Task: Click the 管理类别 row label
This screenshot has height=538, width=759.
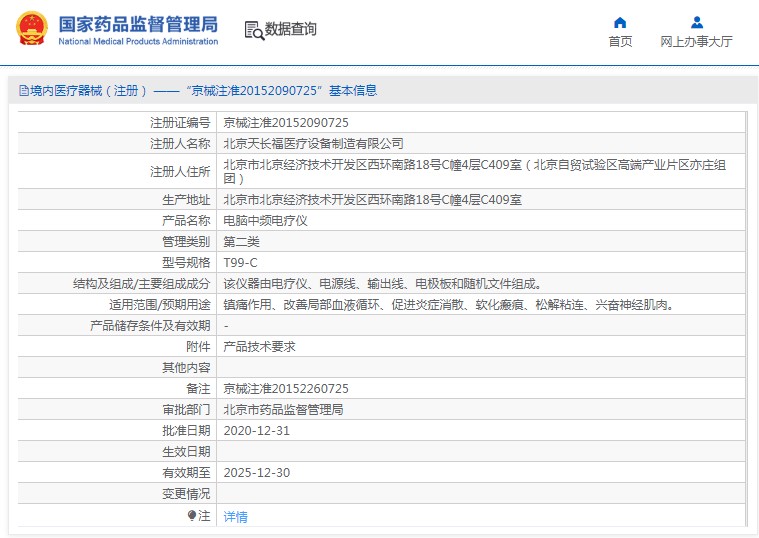Action: pyautogui.click(x=186, y=242)
